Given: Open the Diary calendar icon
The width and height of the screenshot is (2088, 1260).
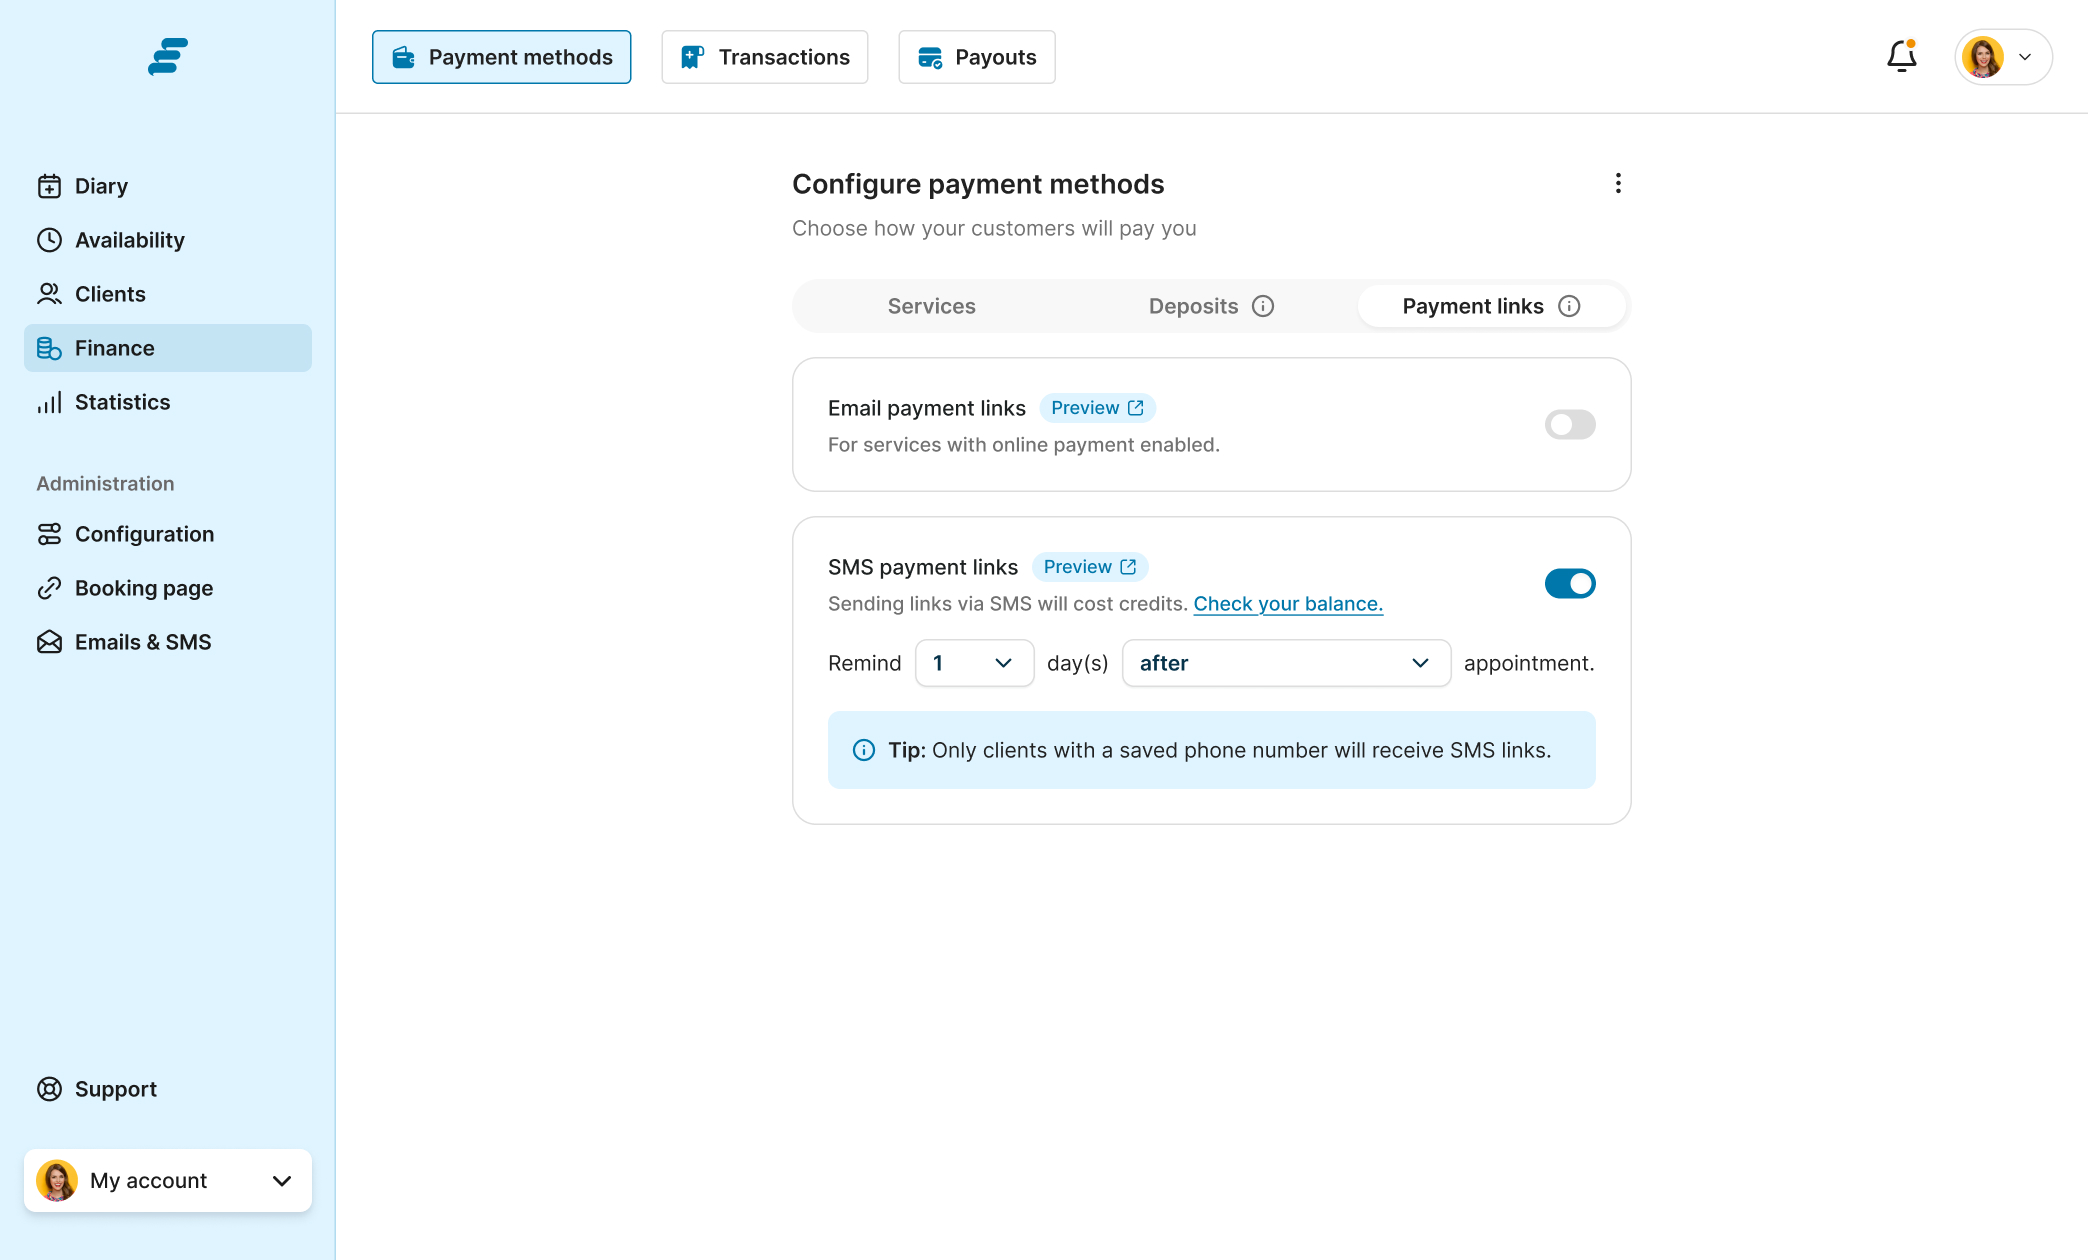Looking at the screenshot, I should [49, 186].
